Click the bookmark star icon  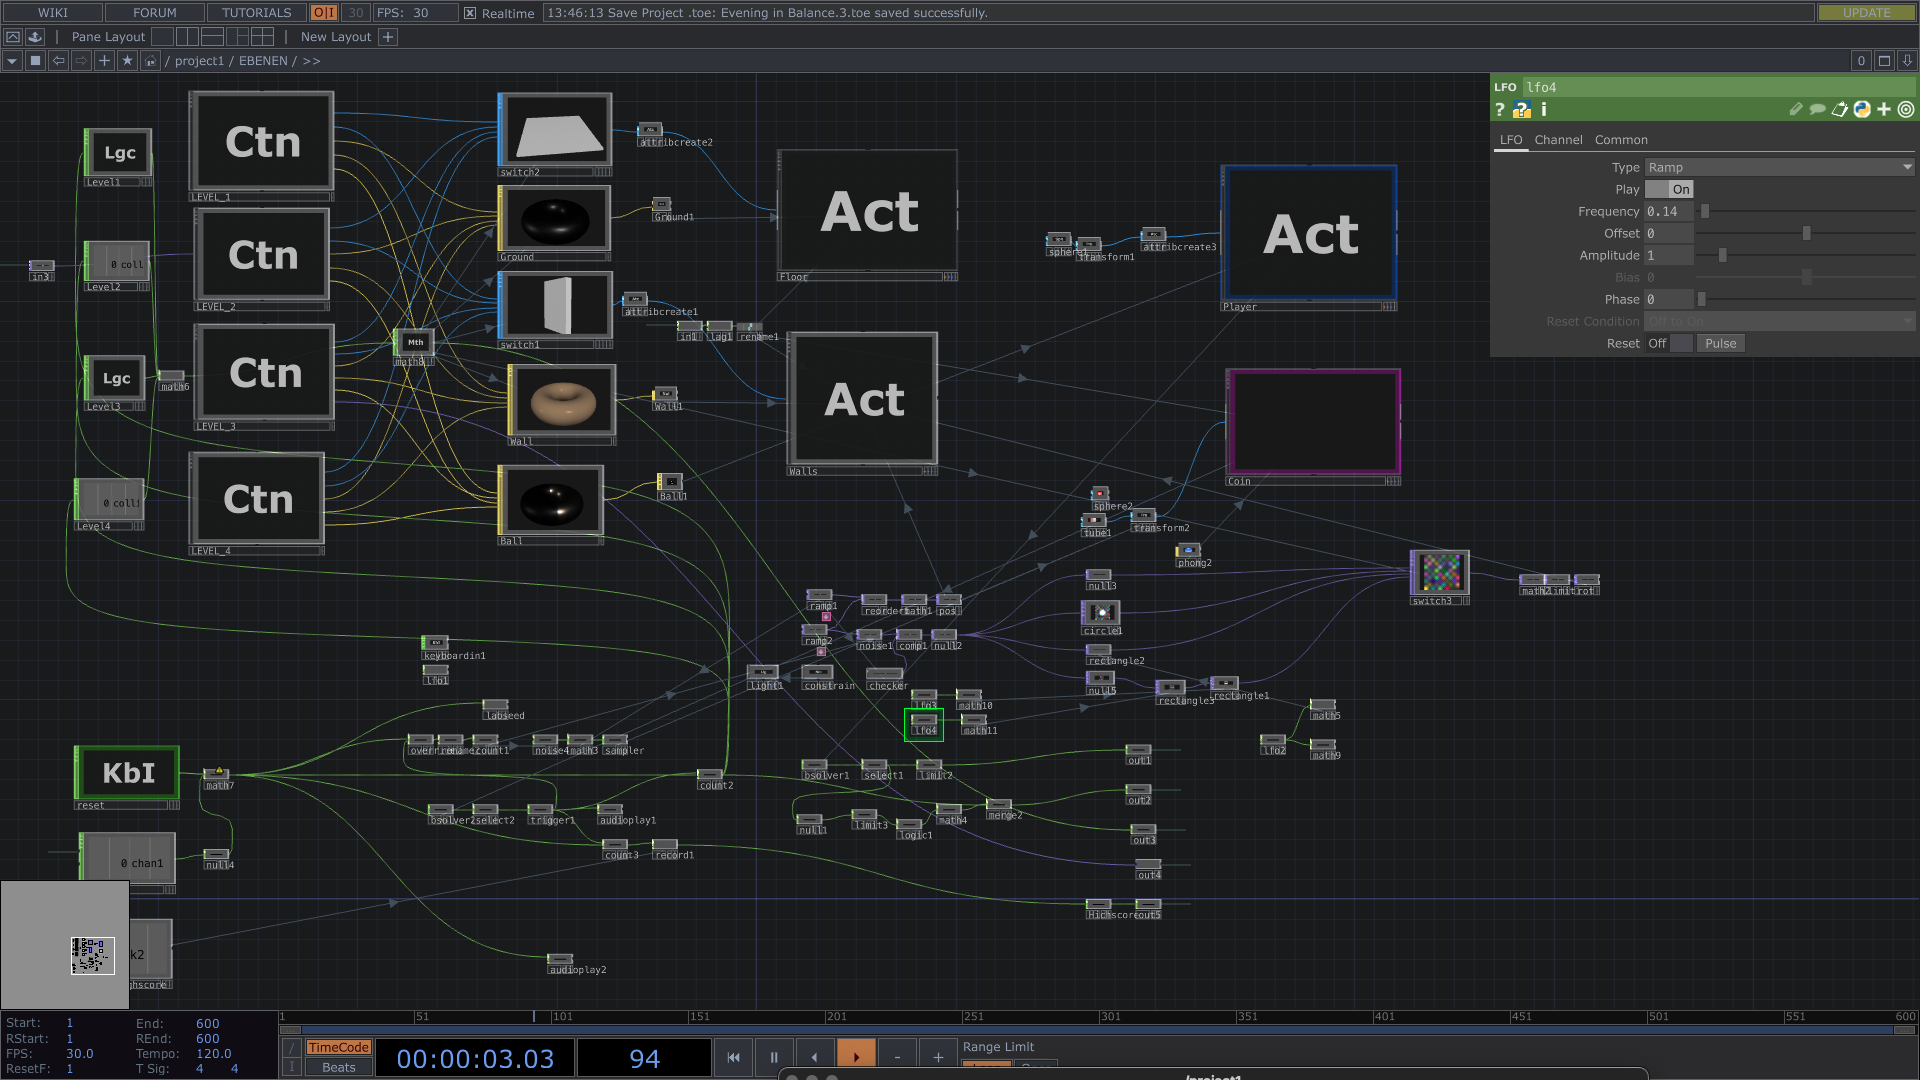tap(127, 61)
